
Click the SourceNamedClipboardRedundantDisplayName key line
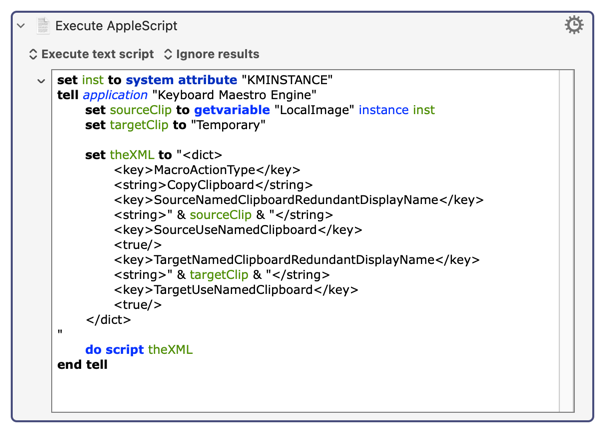299,200
